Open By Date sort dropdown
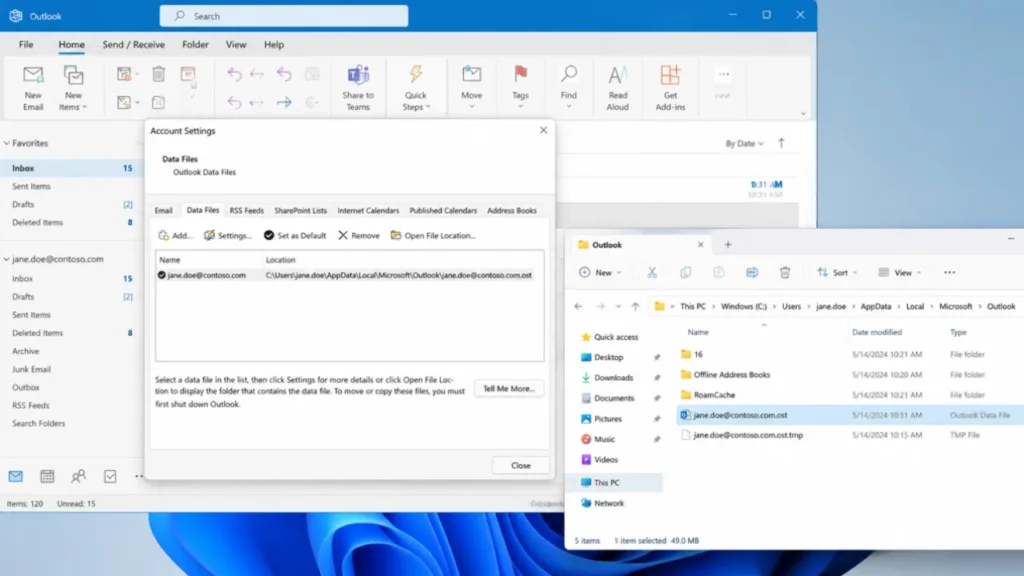 (x=744, y=143)
